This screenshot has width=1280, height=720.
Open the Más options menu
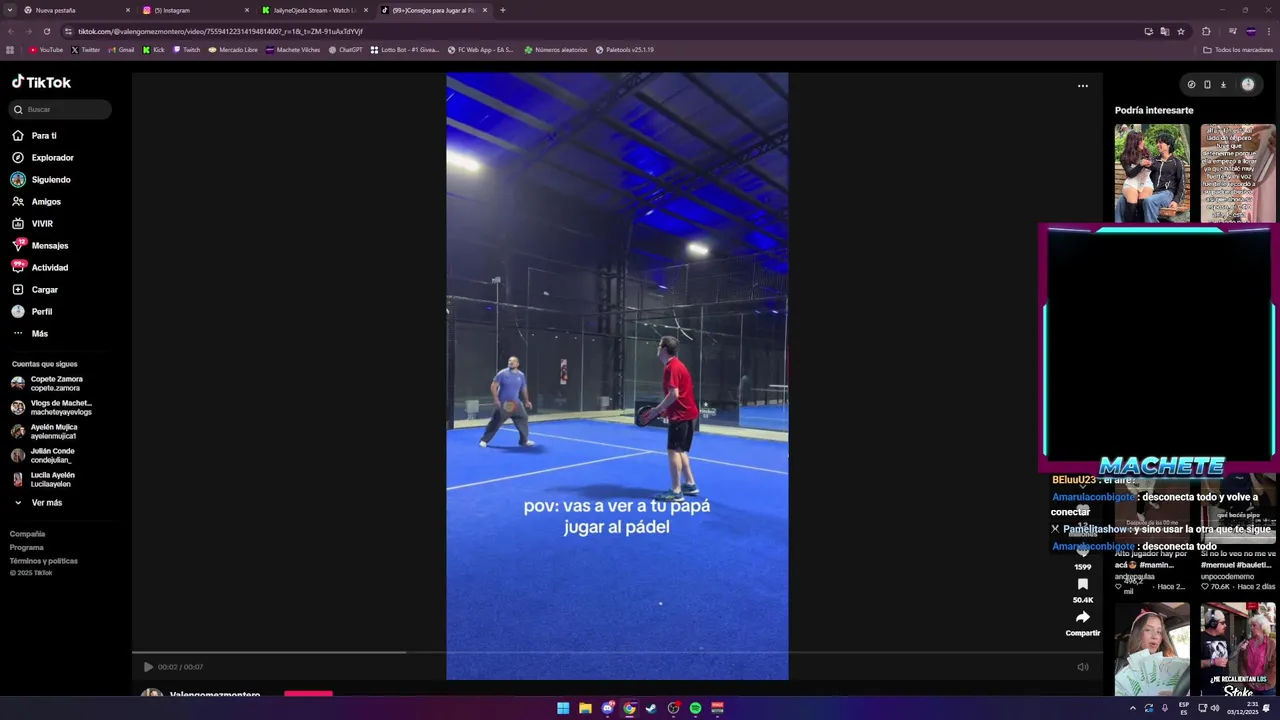coord(30,333)
